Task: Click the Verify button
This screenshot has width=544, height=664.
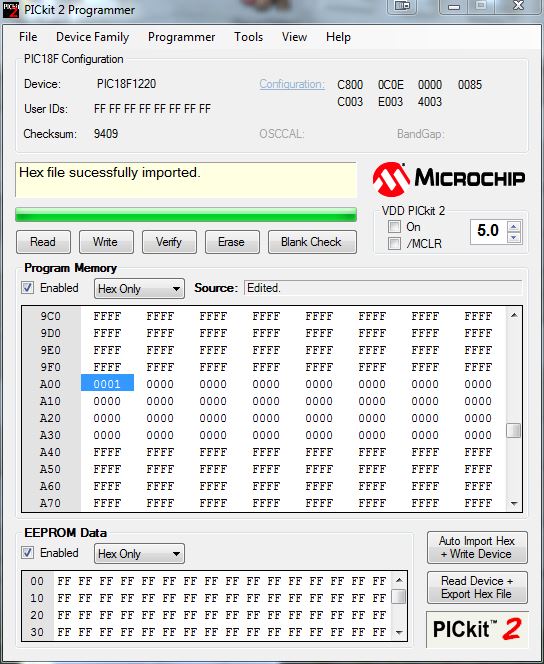Action: pyautogui.click(x=169, y=242)
